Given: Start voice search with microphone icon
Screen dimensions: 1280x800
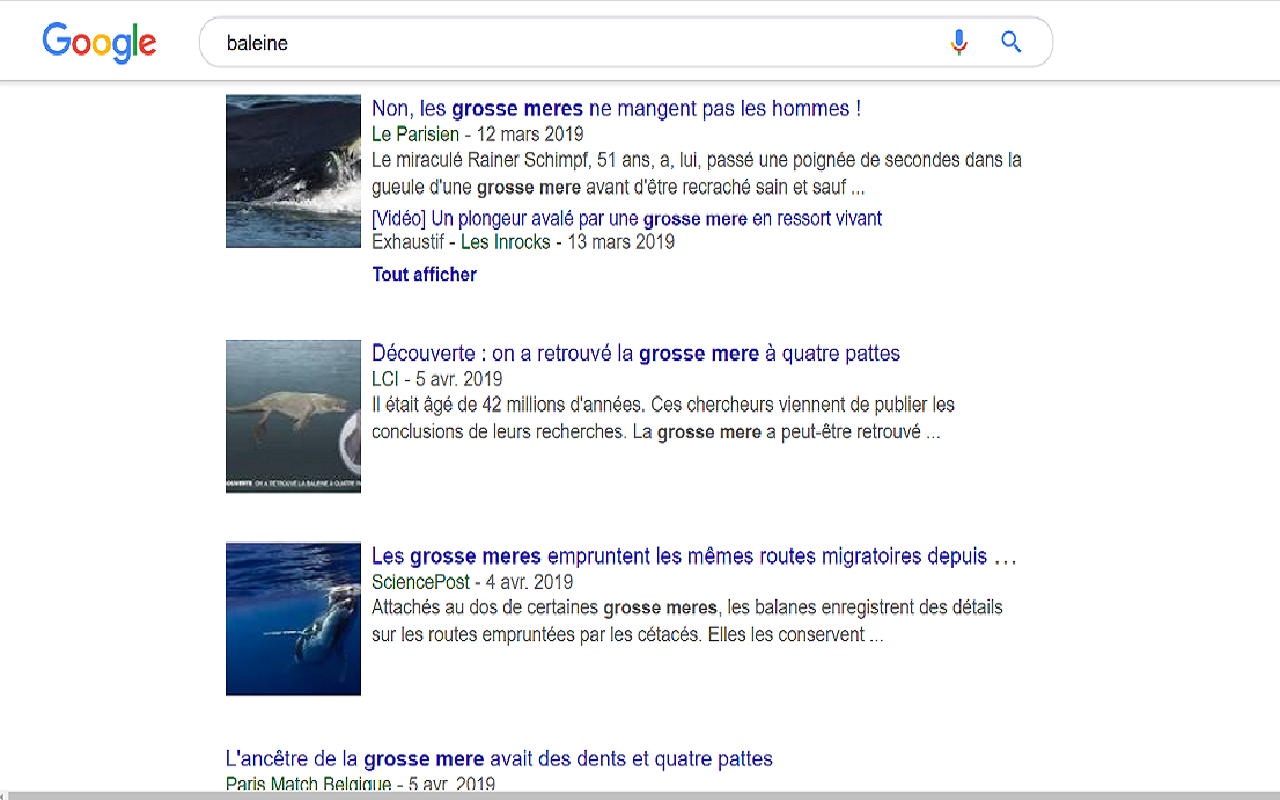Looking at the screenshot, I should pos(959,42).
